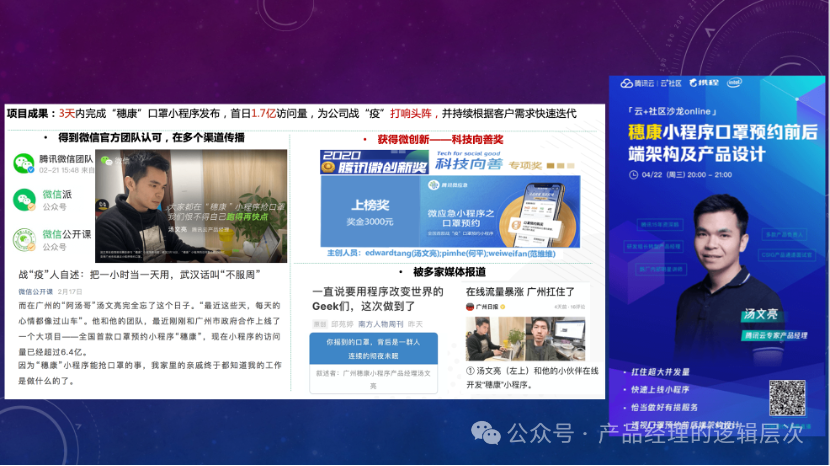Click the 主创人员 credits line
Screen dimensions: 830x466
pos(441,253)
